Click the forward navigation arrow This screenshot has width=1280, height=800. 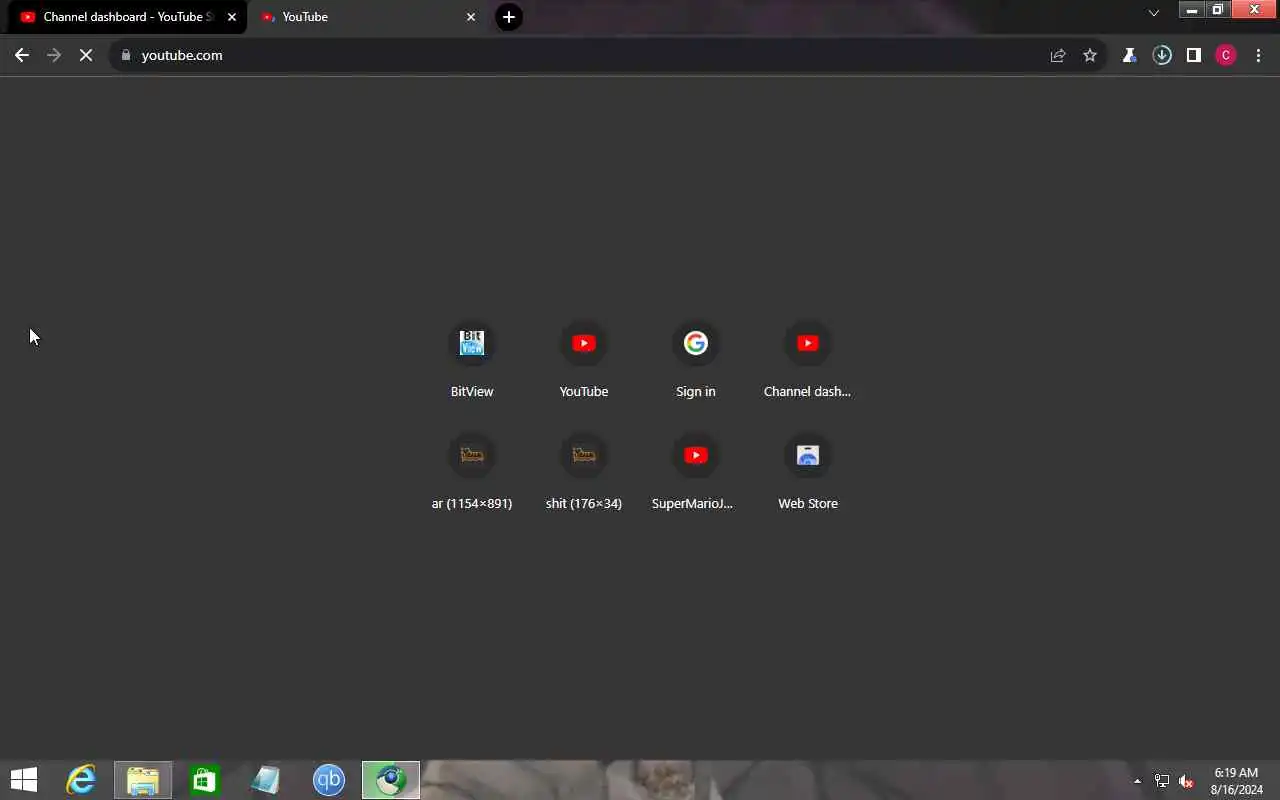click(54, 55)
